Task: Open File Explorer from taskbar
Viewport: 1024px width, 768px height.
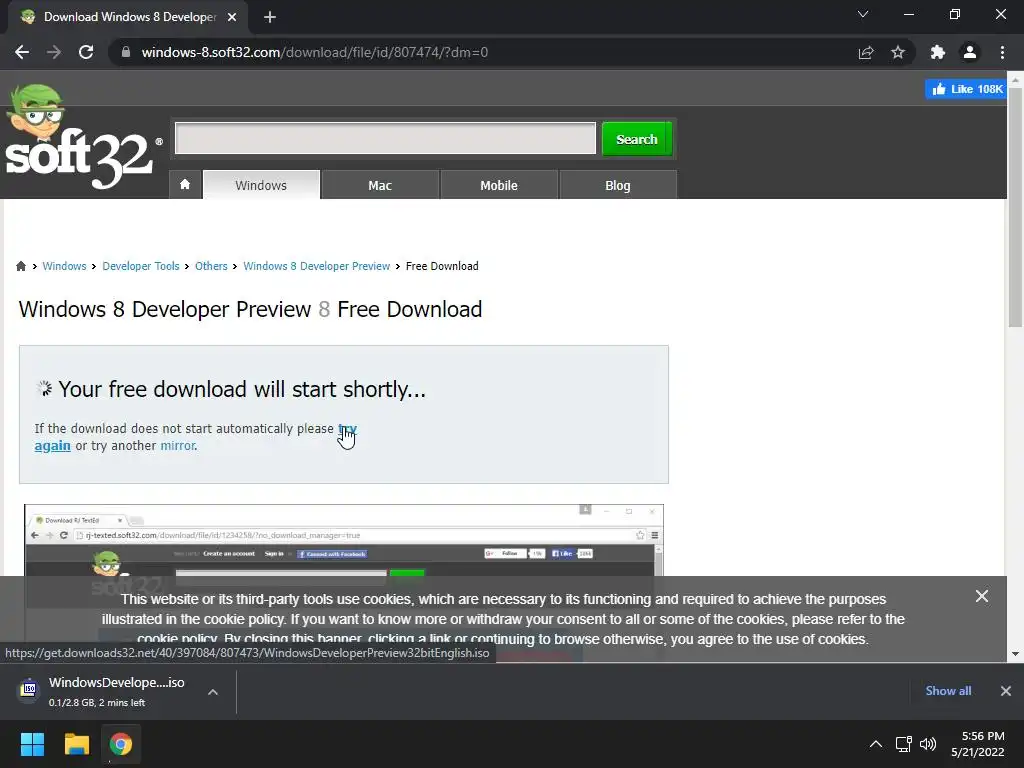Action: pyautogui.click(x=76, y=744)
